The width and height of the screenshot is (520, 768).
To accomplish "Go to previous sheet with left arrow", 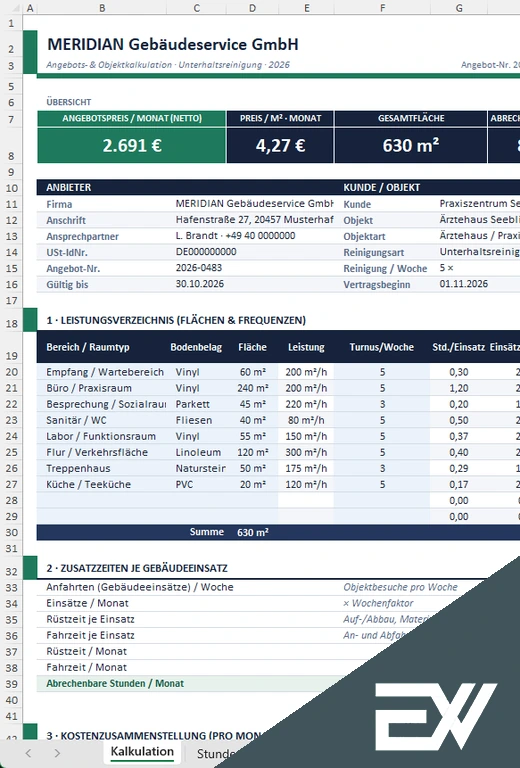I will coord(28,753).
